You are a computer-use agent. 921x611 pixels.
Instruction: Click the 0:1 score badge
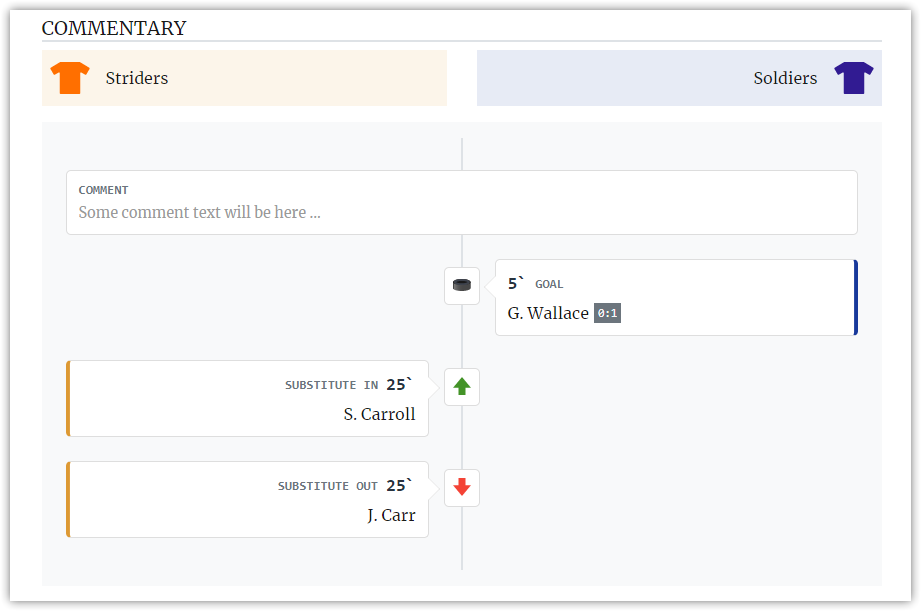(607, 313)
